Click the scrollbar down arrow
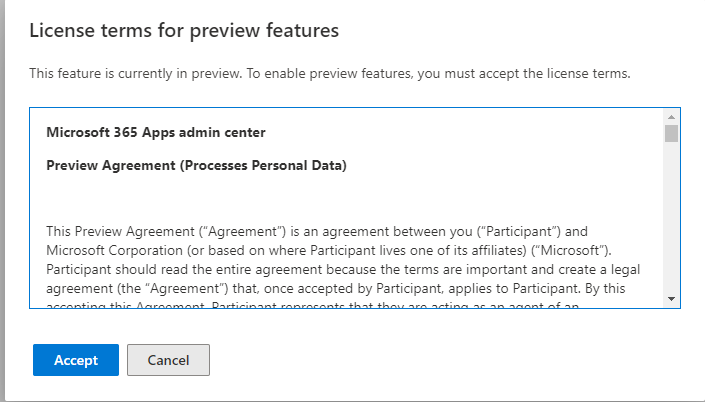This screenshot has width=705, height=402. (671, 298)
